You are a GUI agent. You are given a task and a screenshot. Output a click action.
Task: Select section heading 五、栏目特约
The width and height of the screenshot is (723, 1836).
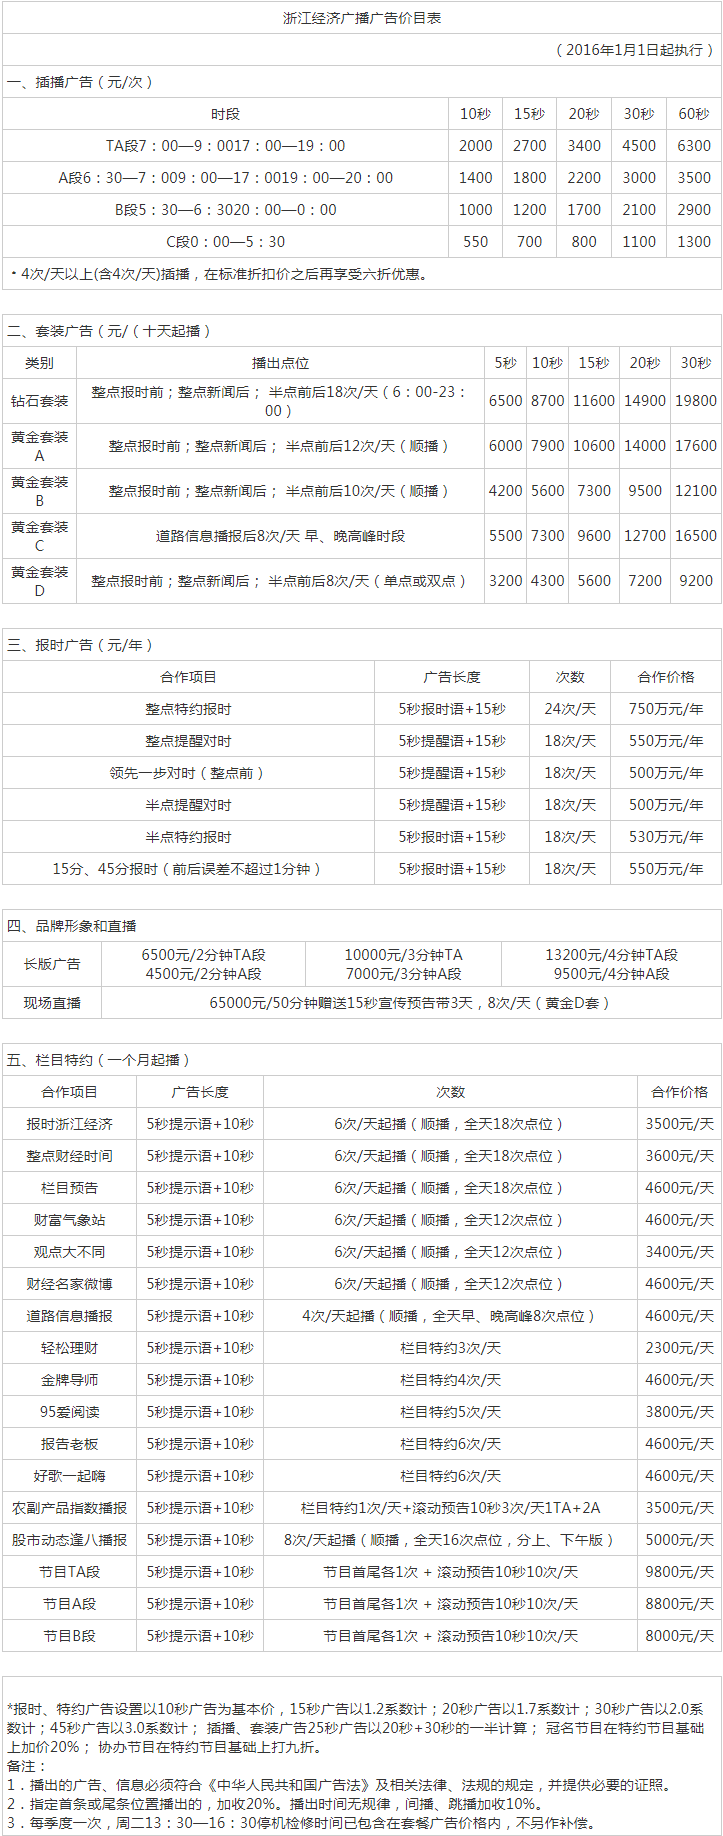(x=99, y=1060)
